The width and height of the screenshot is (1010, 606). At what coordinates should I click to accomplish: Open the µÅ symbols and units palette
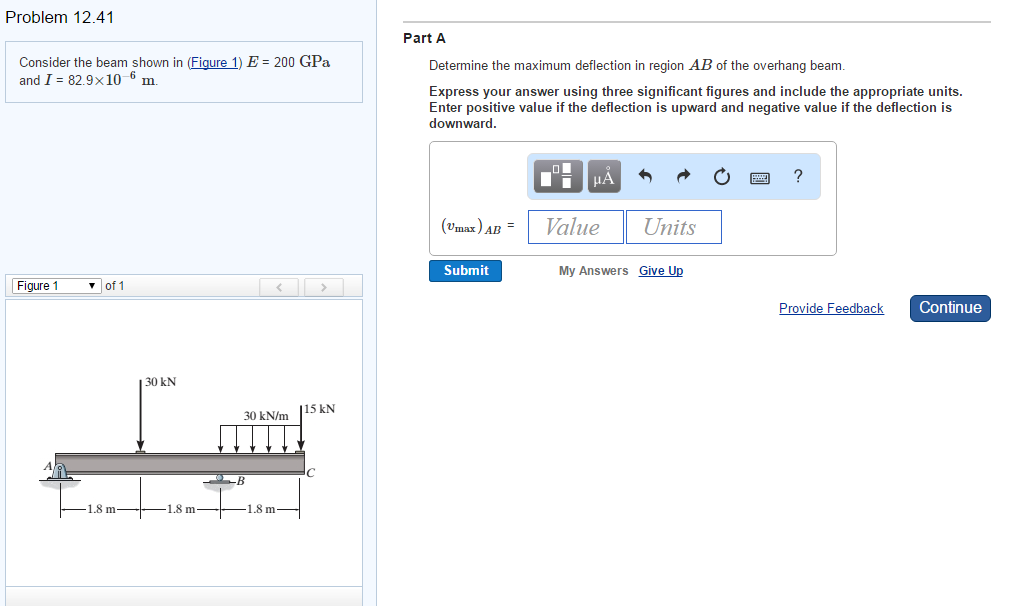pyautogui.click(x=604, y=176)
